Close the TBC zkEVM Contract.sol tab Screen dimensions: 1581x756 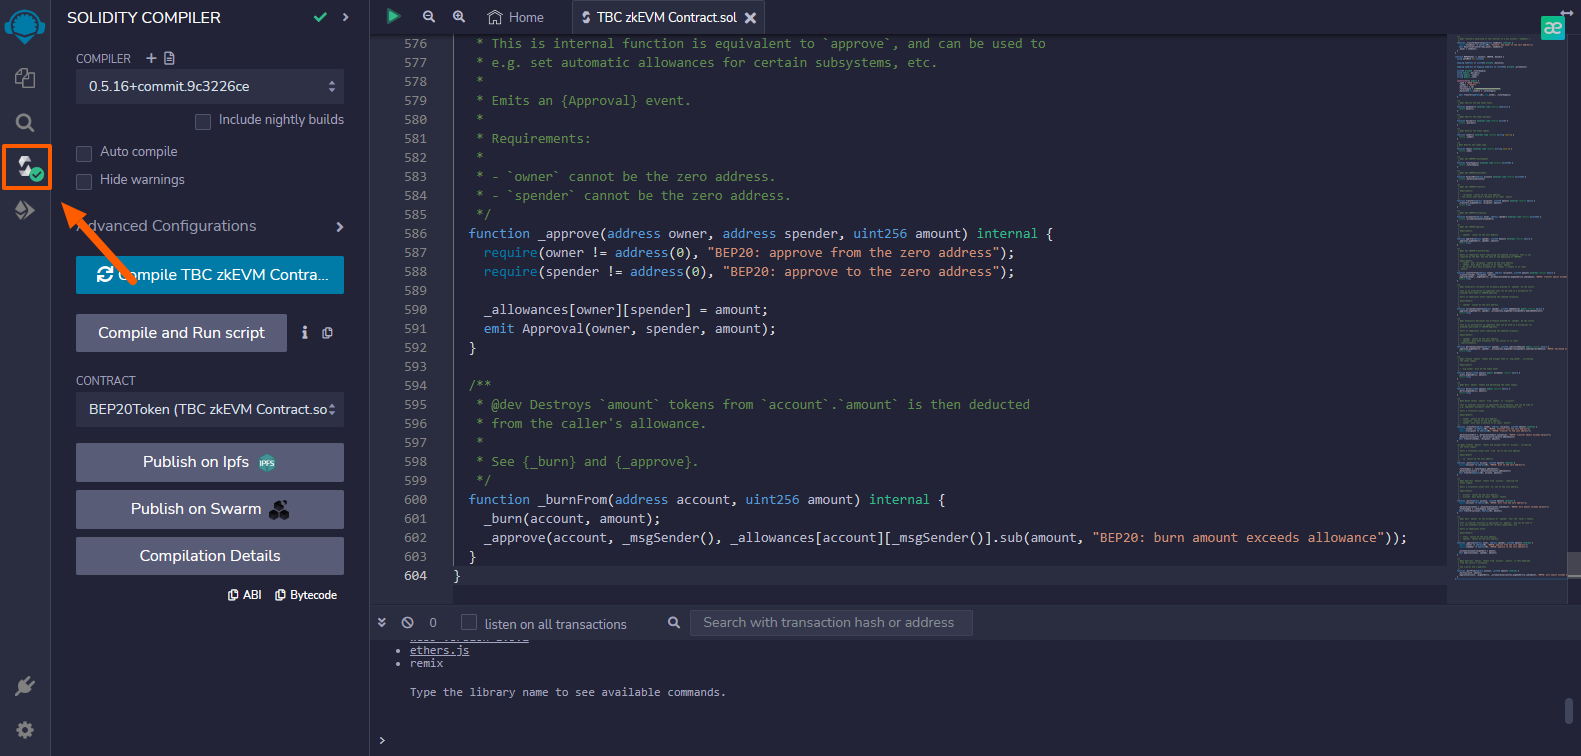pyautogui.click(x=750, y=18)
